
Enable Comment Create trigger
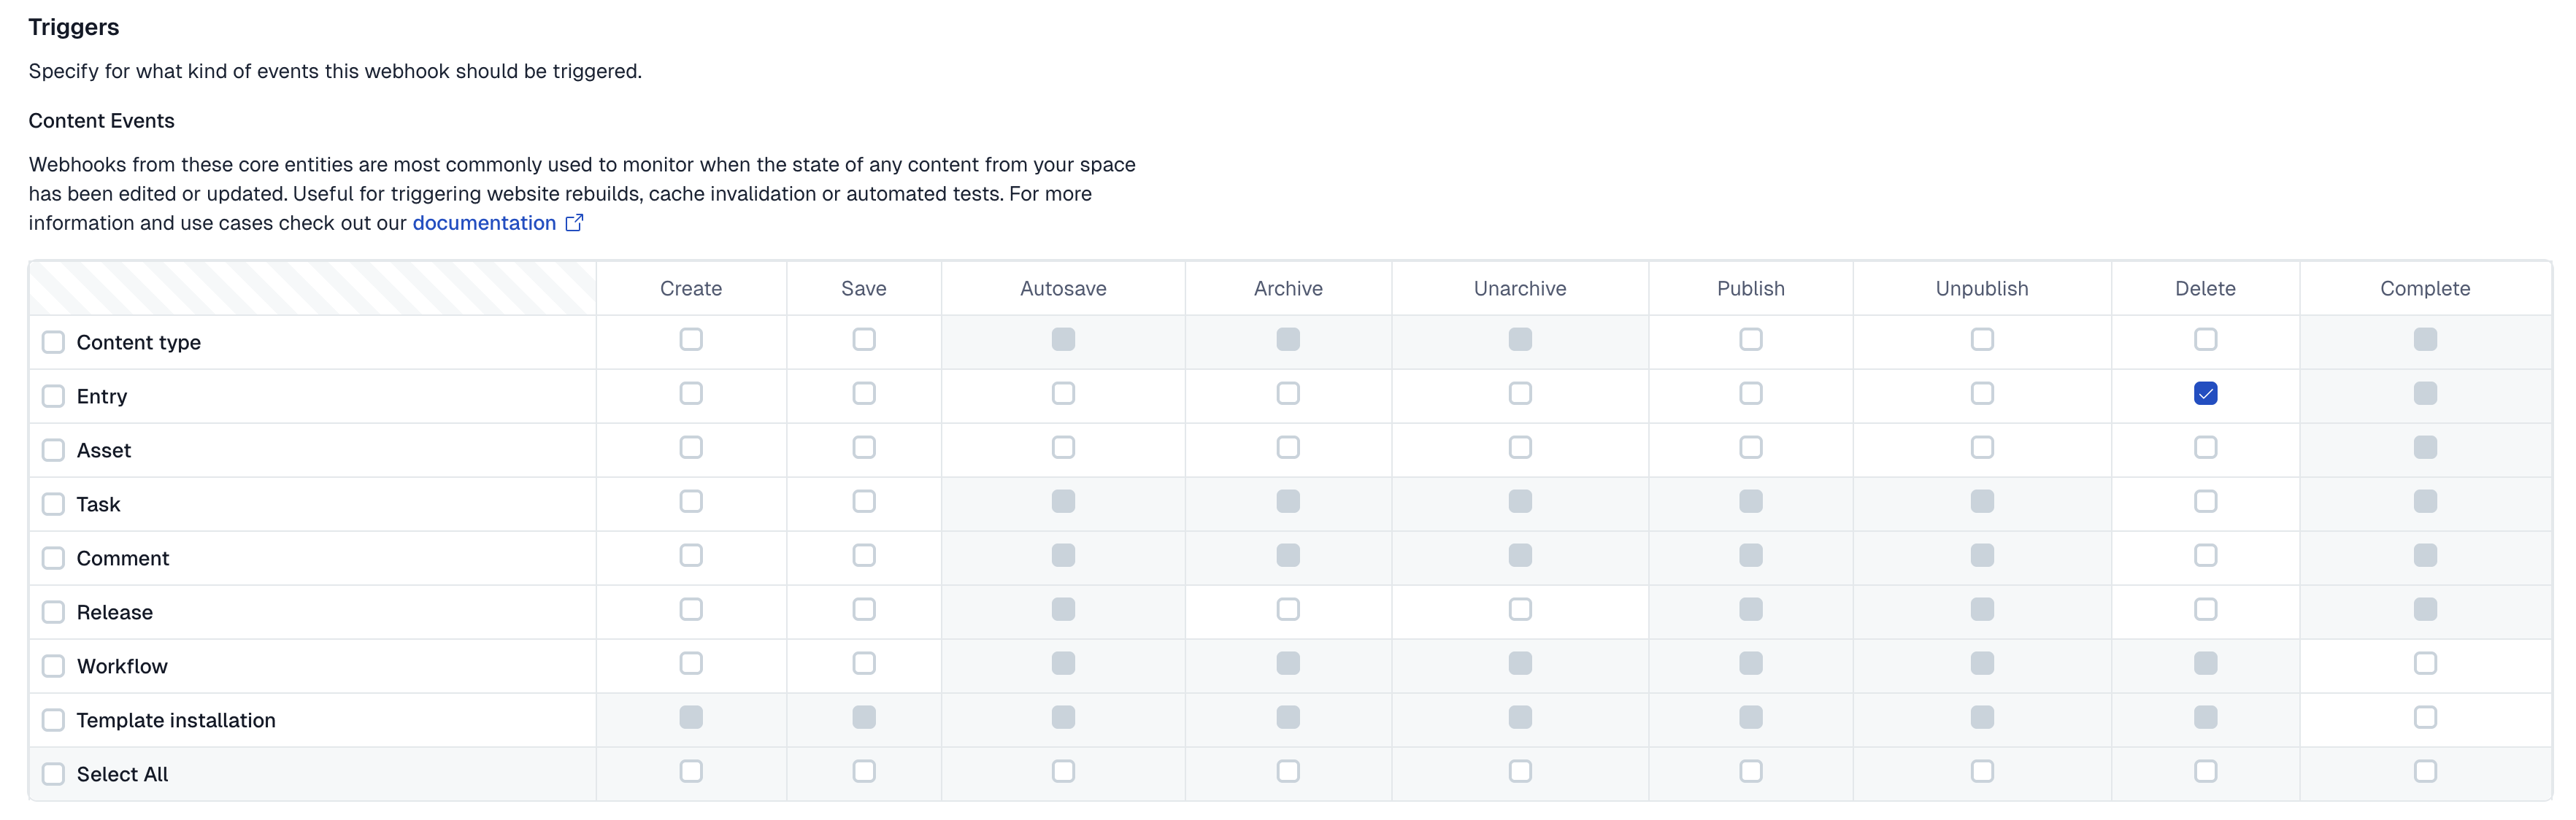click(x=691, y=556)
